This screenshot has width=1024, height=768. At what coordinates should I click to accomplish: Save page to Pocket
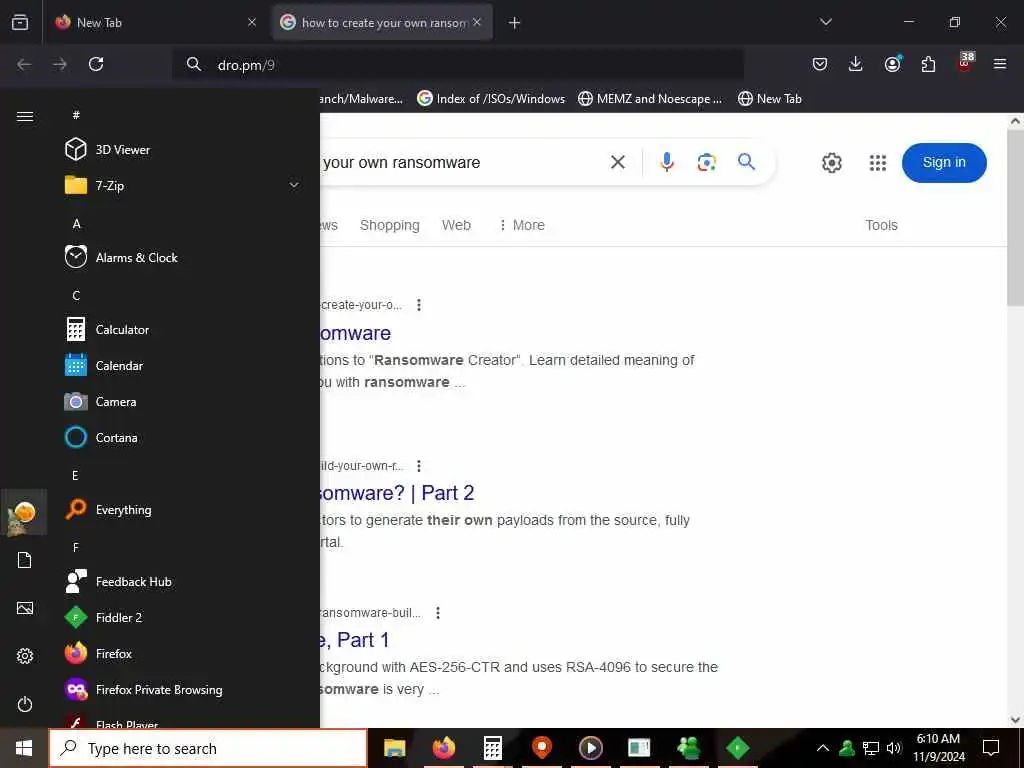[x=820, y=64]
